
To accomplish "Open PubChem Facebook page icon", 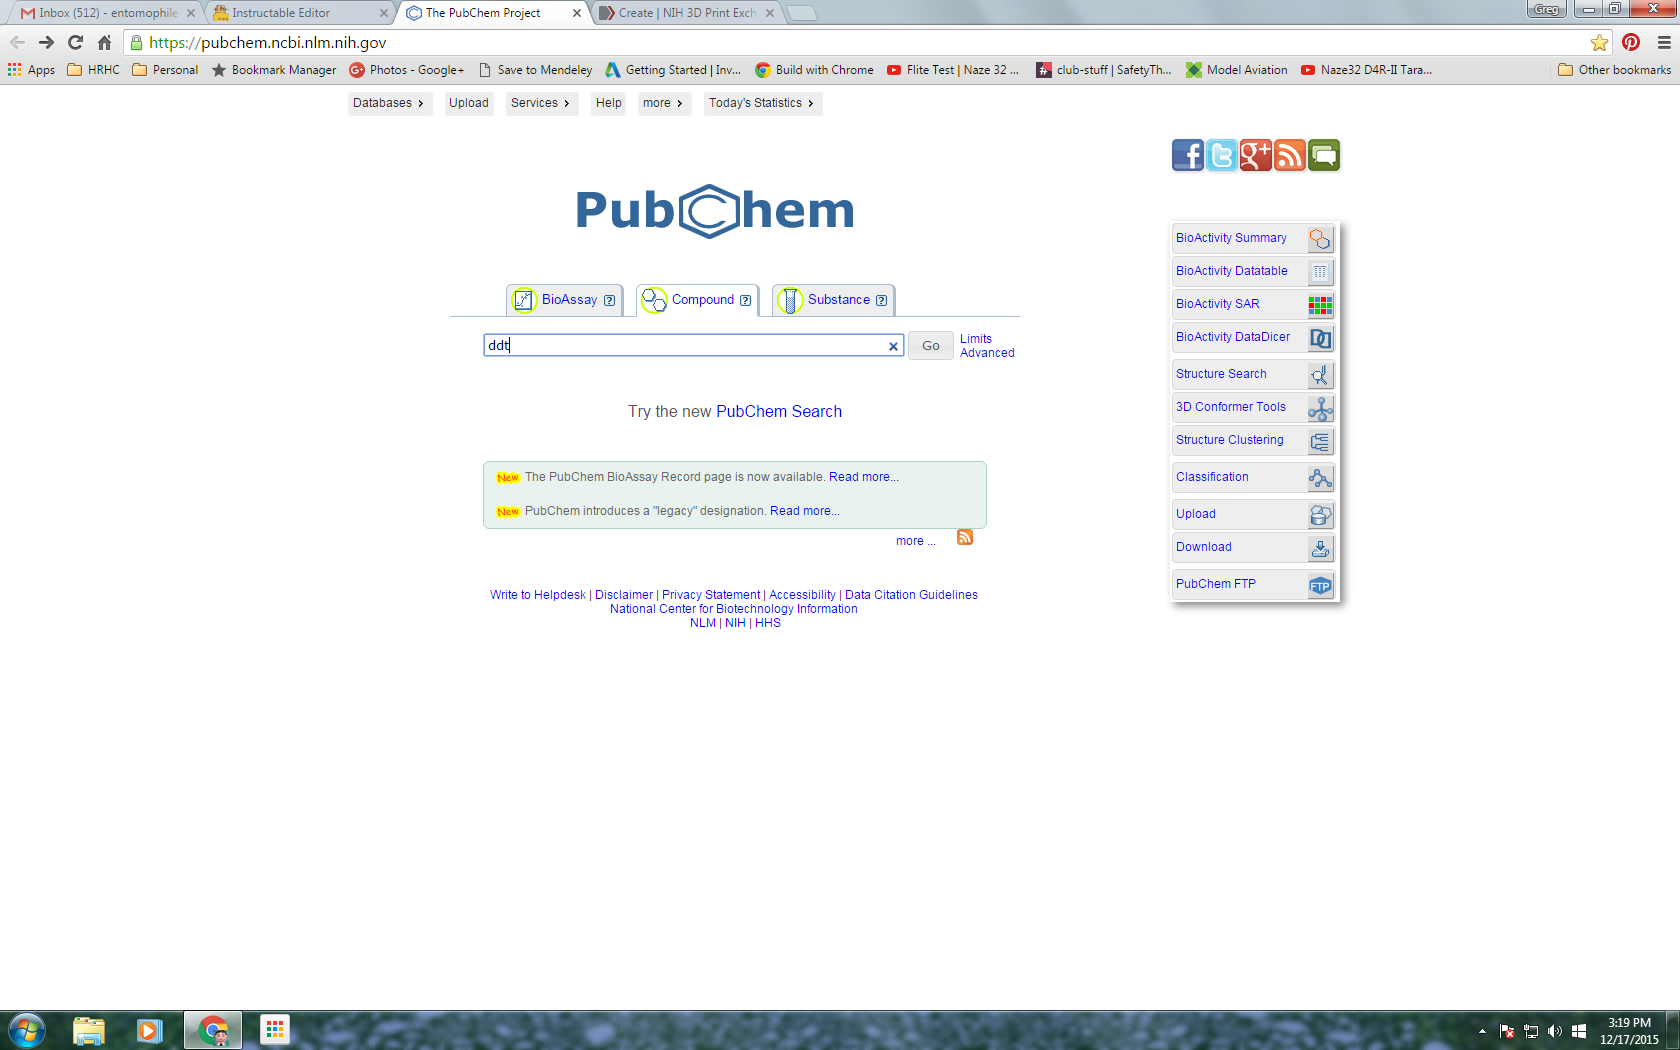I will 1188,155.
